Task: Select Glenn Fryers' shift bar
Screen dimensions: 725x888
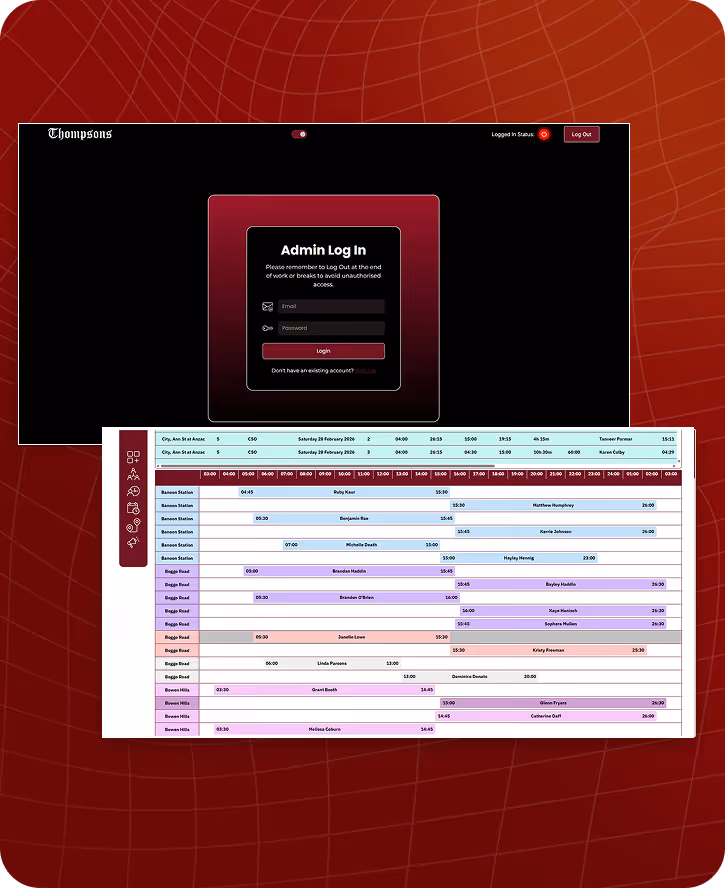Action: (x=553, y=703)
